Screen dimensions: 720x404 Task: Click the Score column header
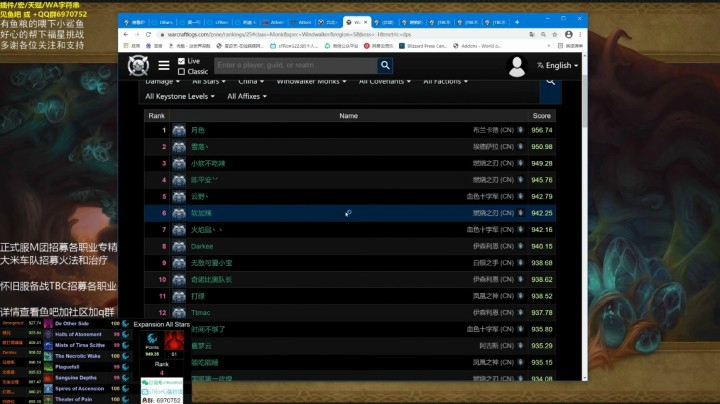pos(541,116)
